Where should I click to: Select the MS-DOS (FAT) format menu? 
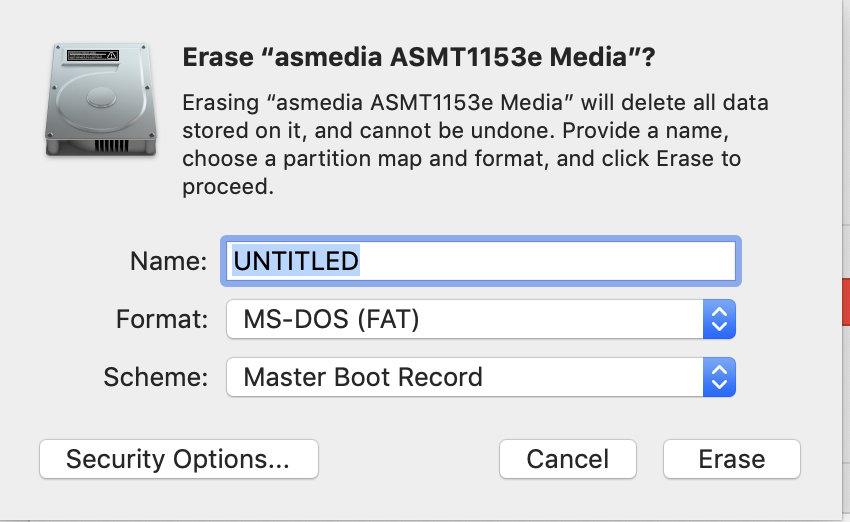481,319
